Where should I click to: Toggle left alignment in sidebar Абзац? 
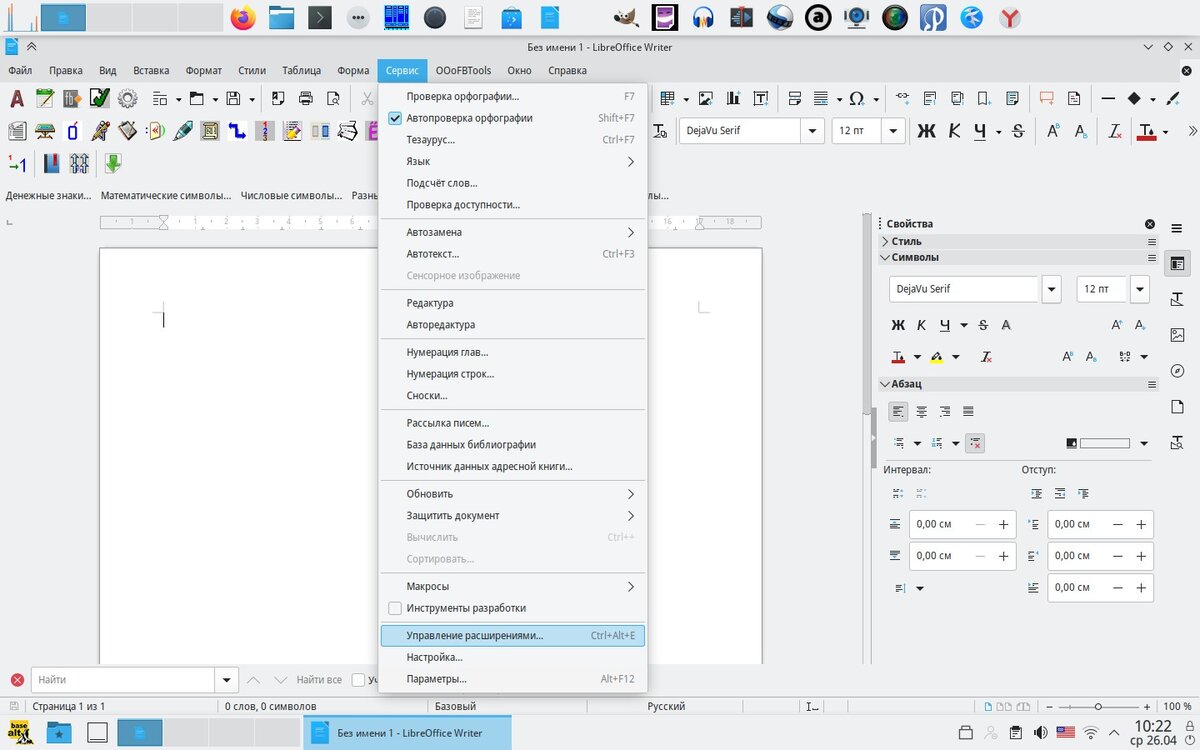[899, 411]
